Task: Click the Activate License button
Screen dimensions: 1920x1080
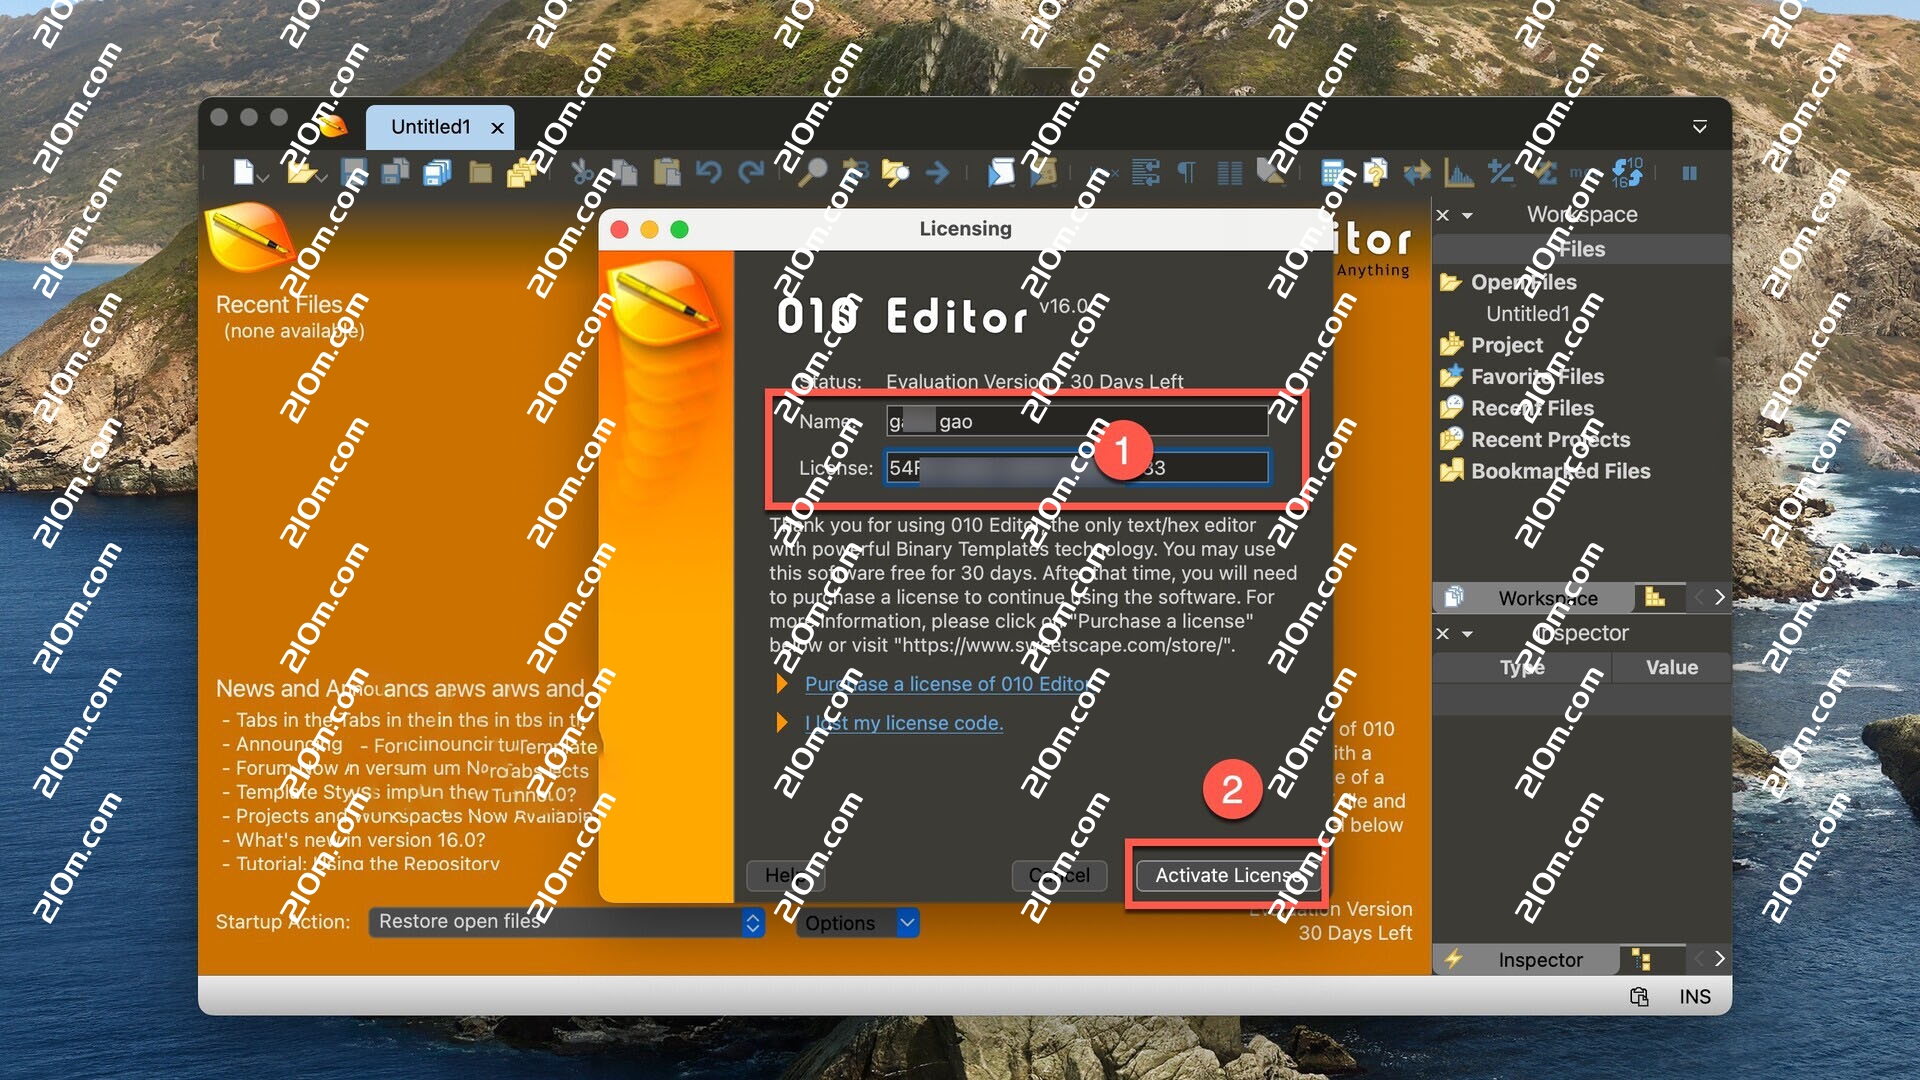Action: 1228,875
